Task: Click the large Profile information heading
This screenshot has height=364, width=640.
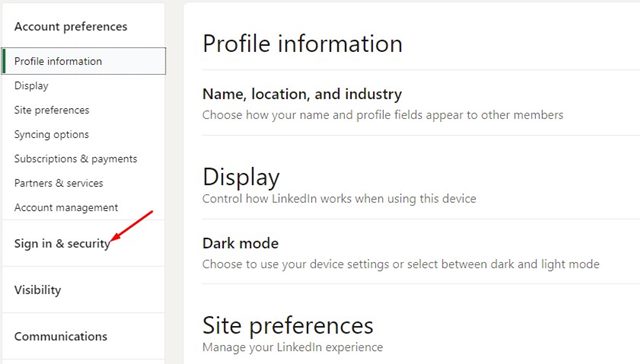Action: [302, 44]
